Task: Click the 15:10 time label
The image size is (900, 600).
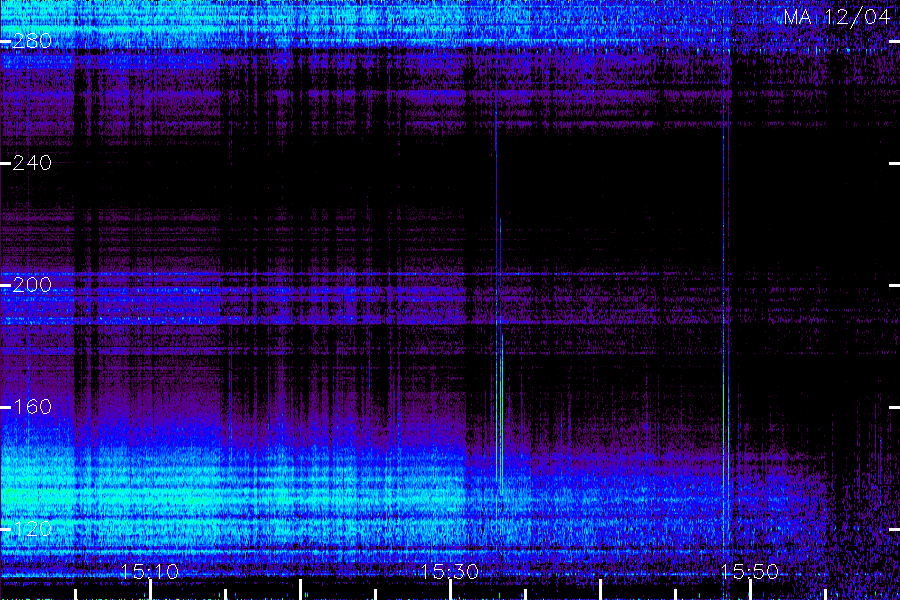Action: point(149,571)
